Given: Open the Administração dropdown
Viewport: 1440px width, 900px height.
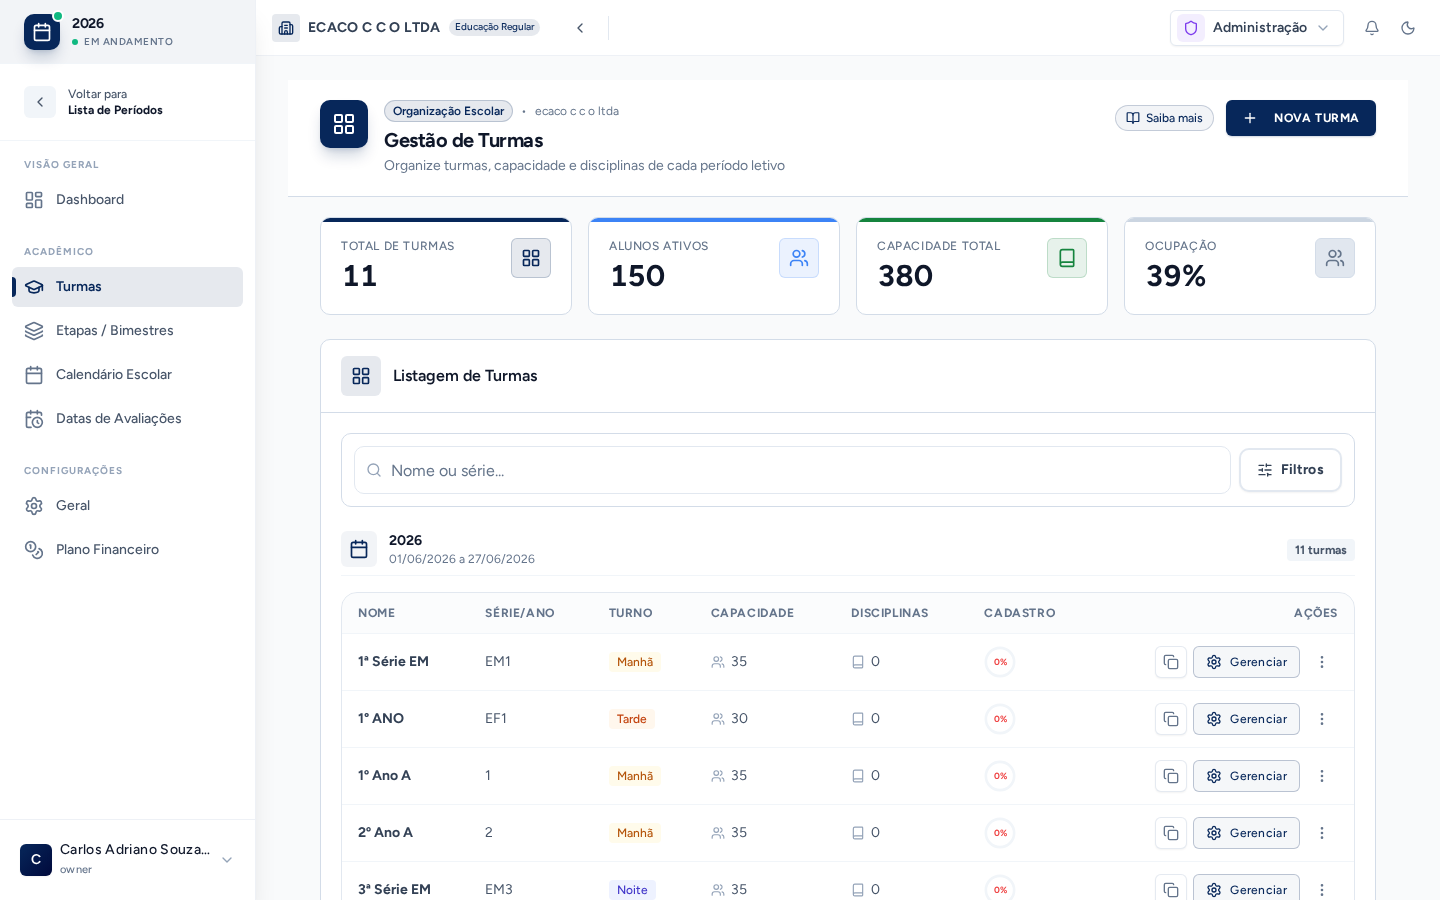Looking at the screenshot, I should tap(1257, 28).
